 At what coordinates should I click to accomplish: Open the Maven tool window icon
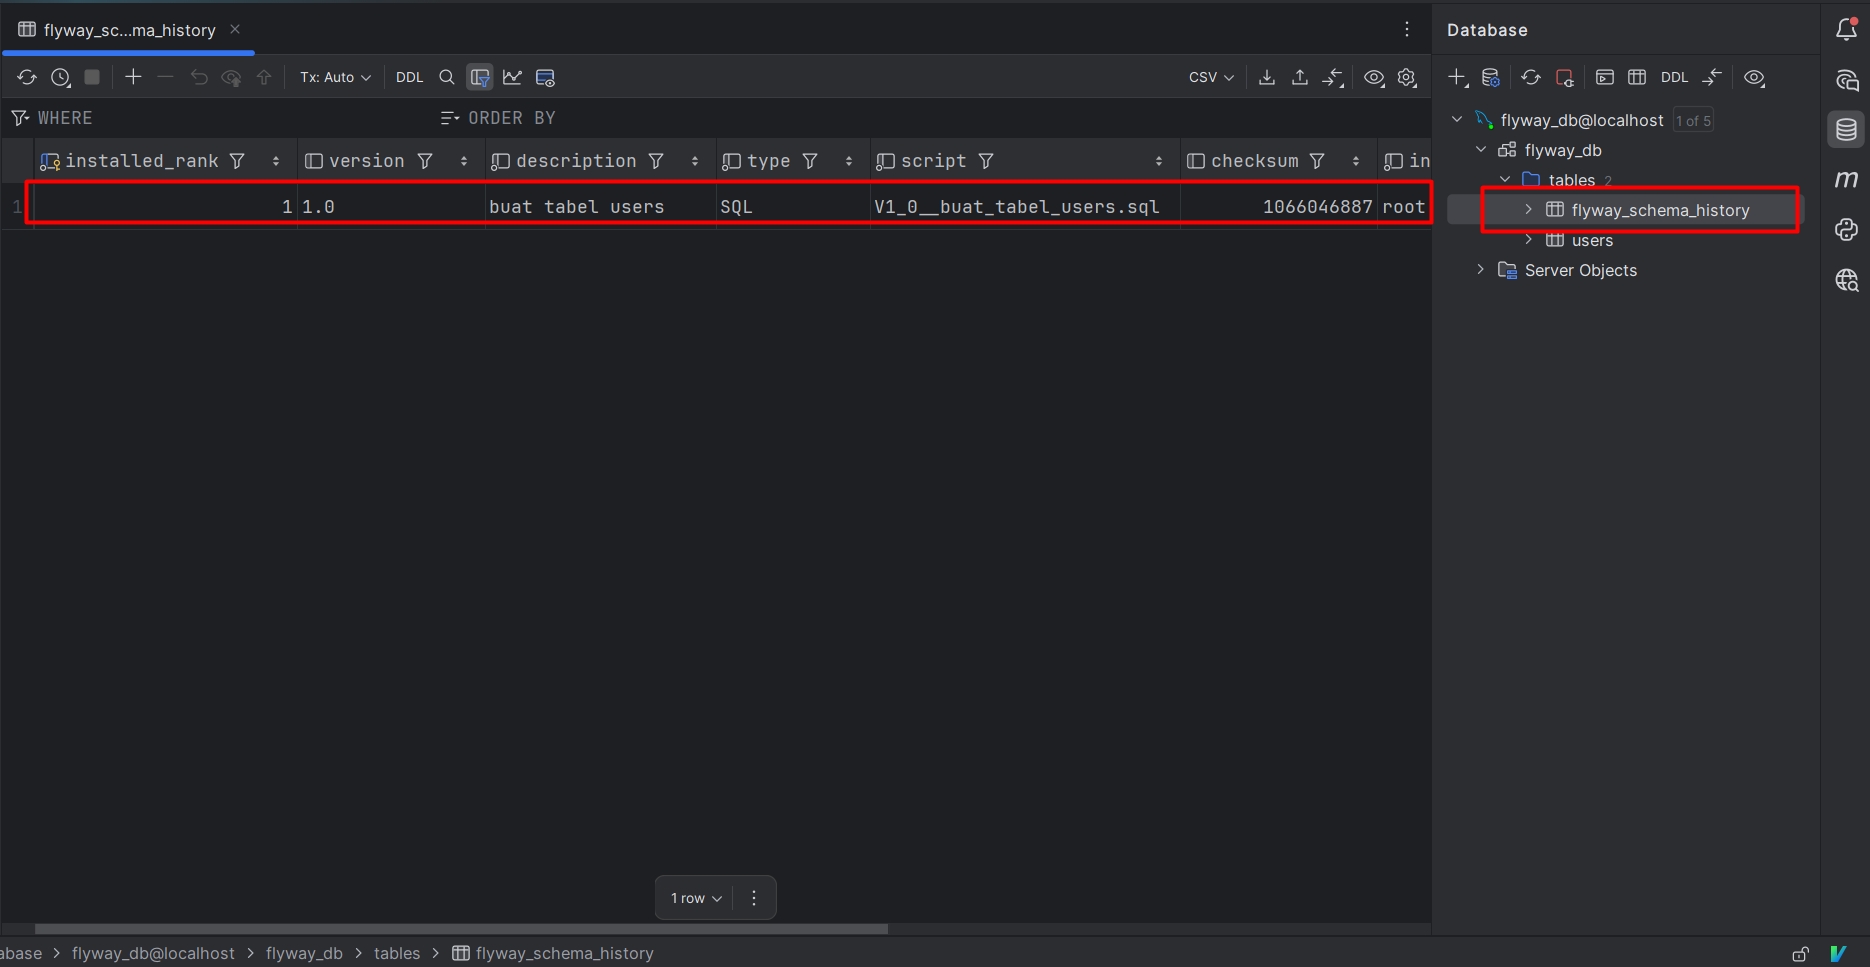1847,180
